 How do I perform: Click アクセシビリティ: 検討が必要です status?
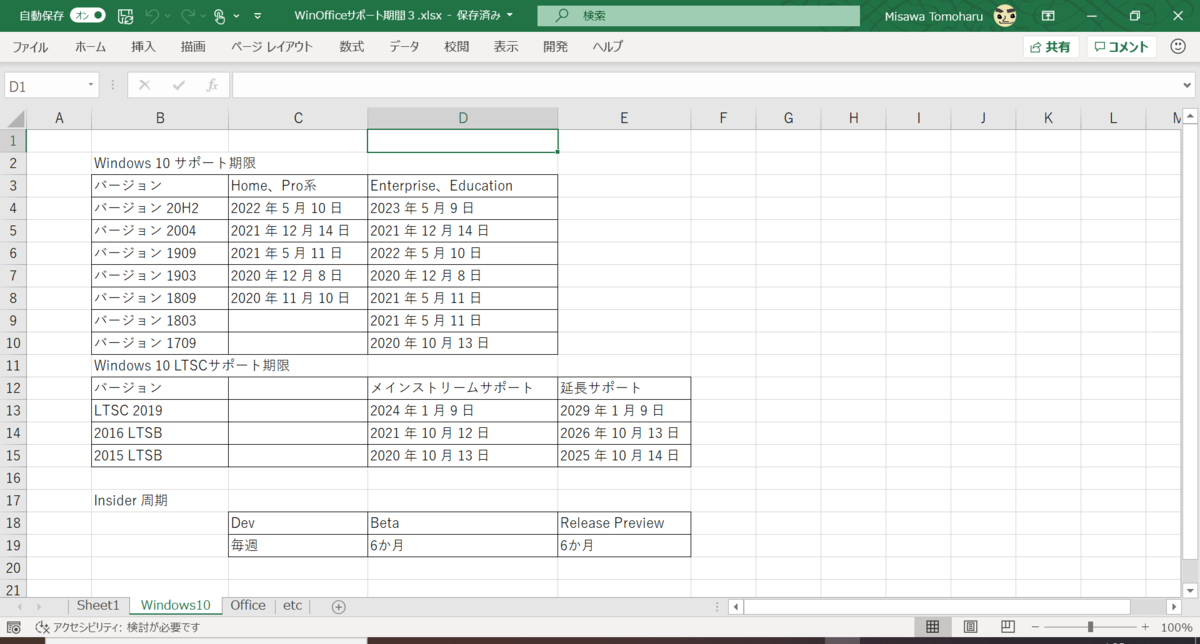[x=118, y=627]
